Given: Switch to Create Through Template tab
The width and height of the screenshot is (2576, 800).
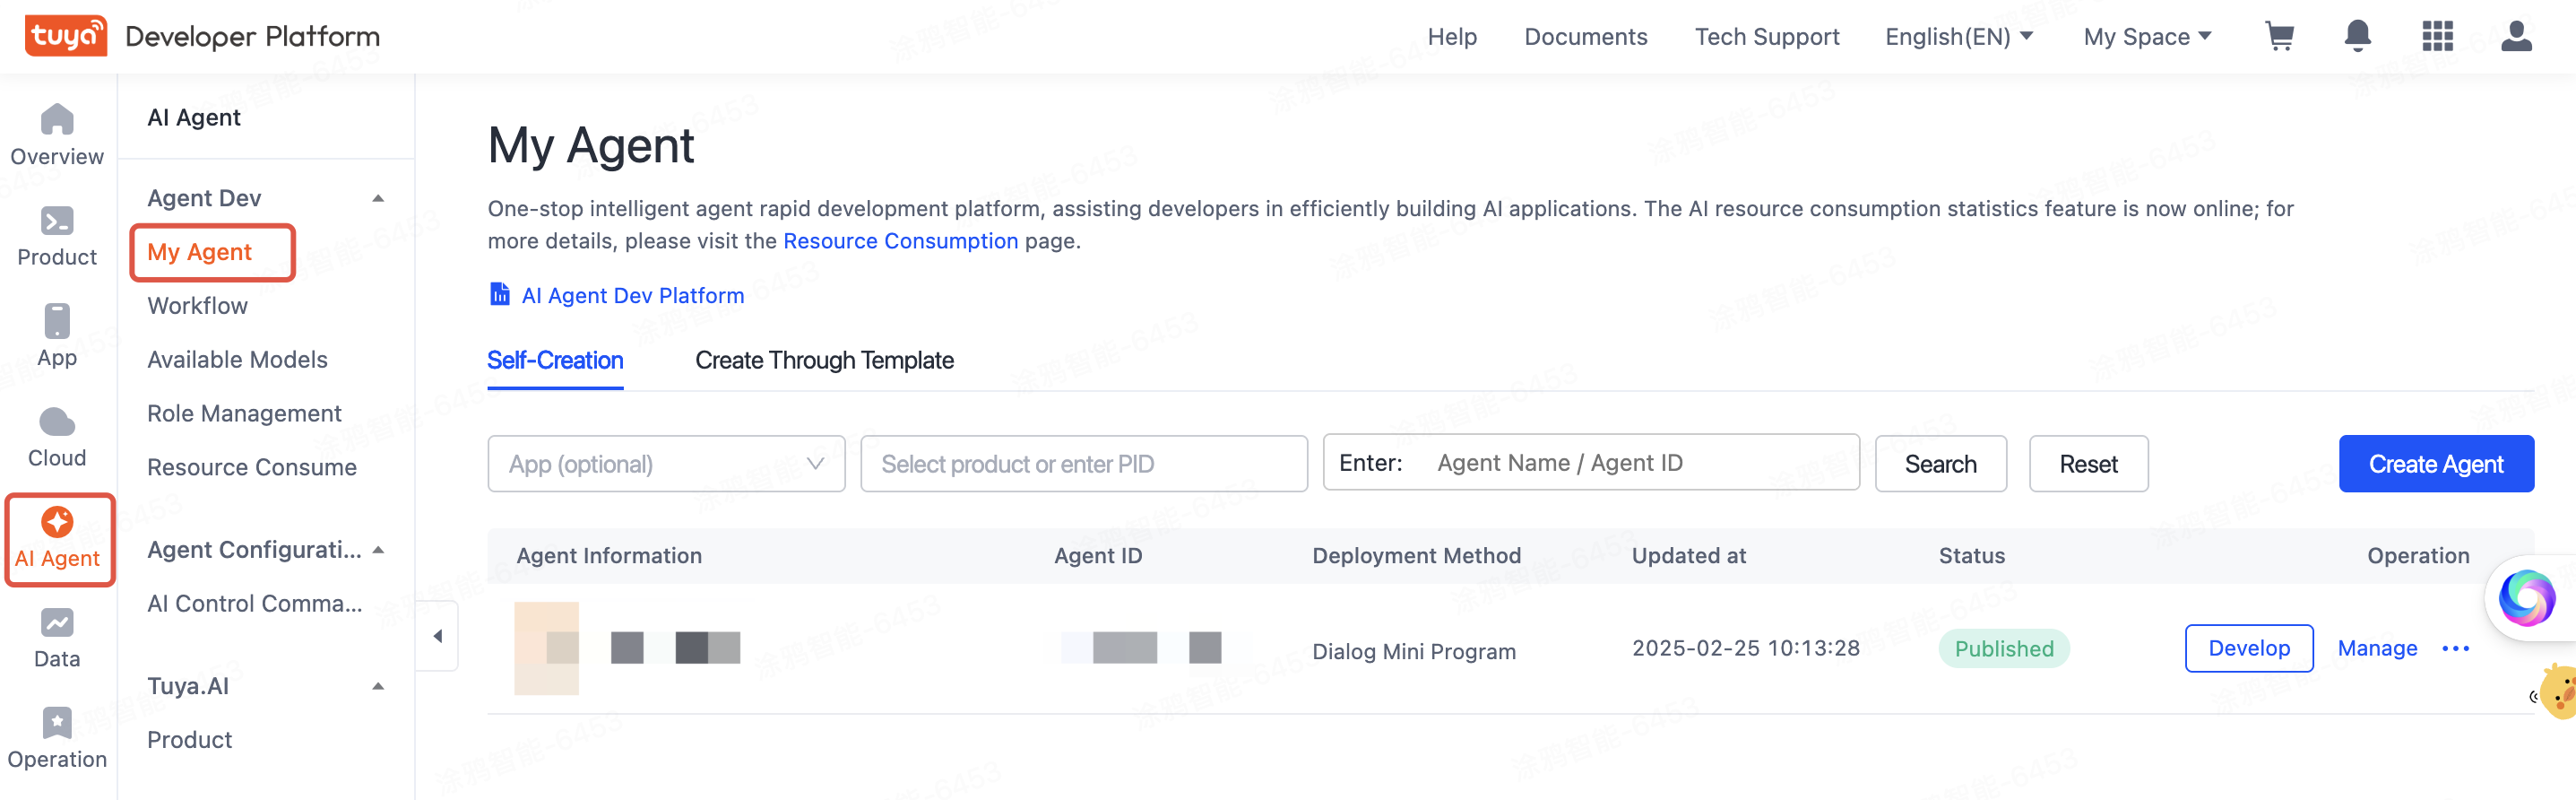Looking at the screenshot, I should point(824,360).
